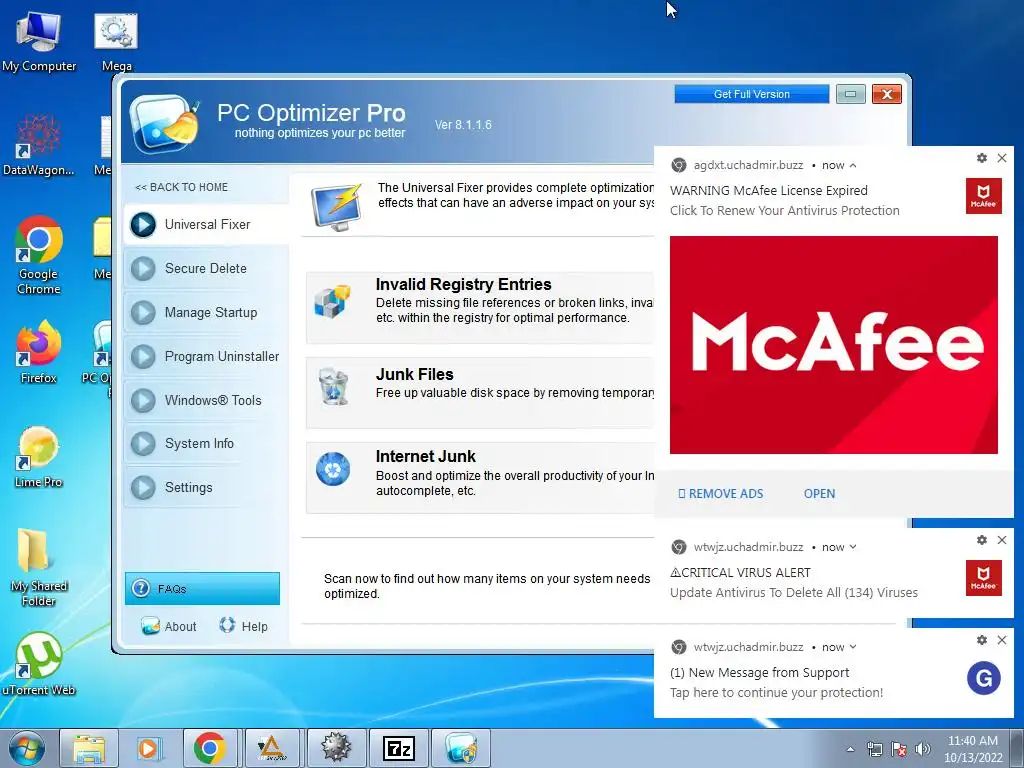Select Manage Startup in the sidebar
The image size is (1024, 768).
(206, 312)
